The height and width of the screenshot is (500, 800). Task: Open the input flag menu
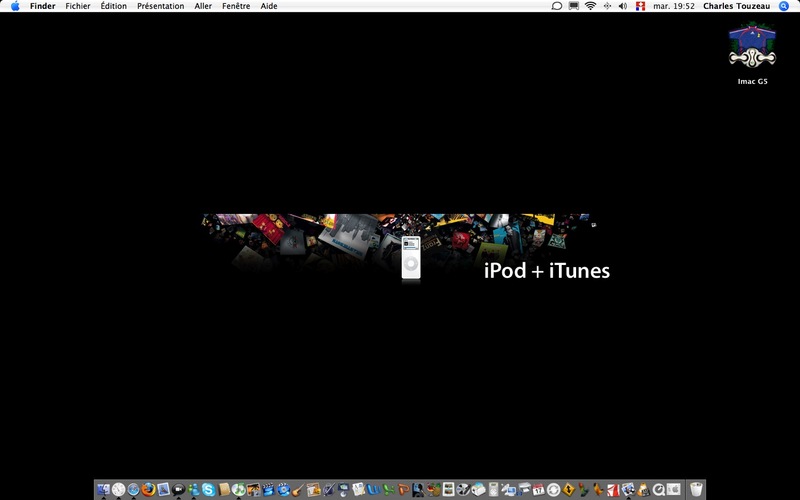(x=640, y=6)
